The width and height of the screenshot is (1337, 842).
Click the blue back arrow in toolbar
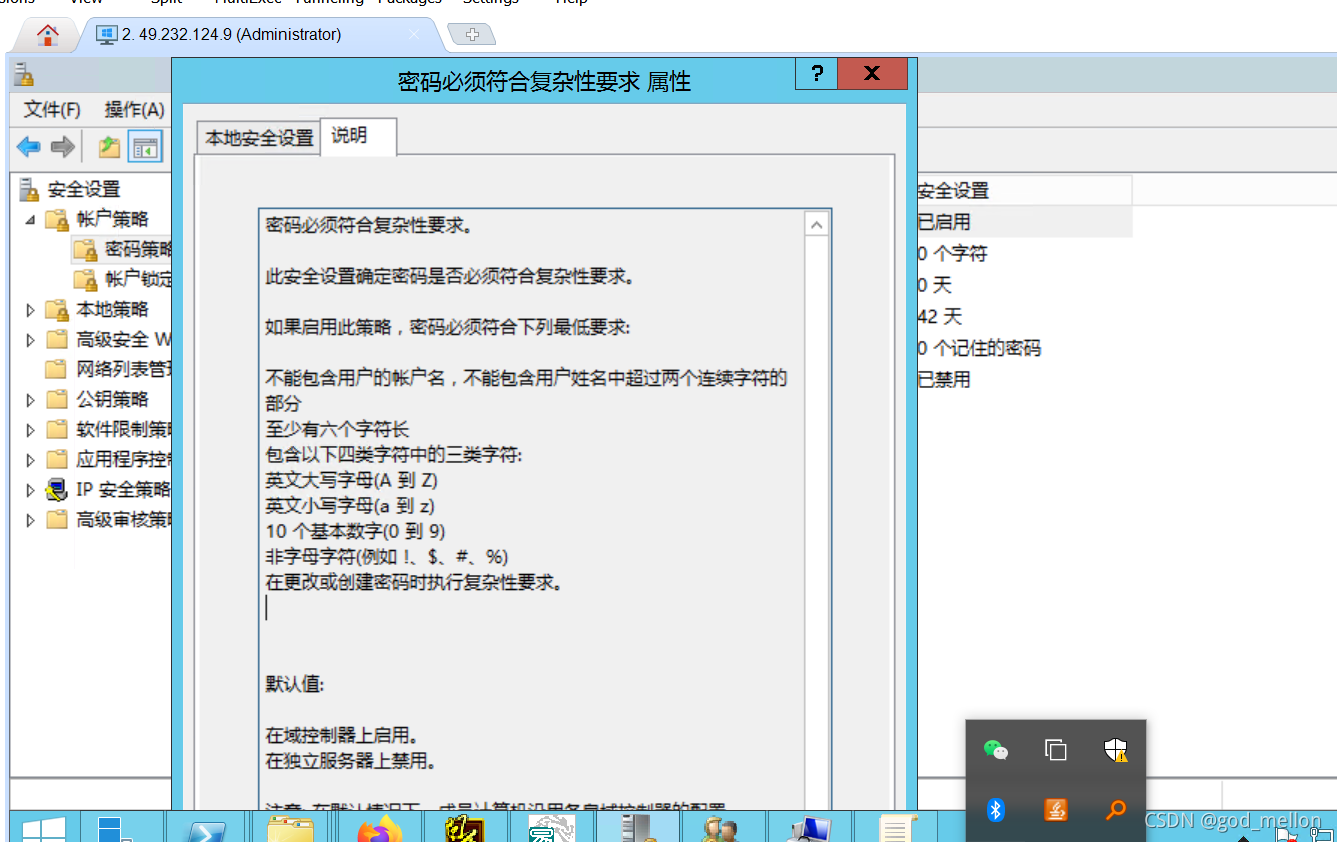coord(29,148)
